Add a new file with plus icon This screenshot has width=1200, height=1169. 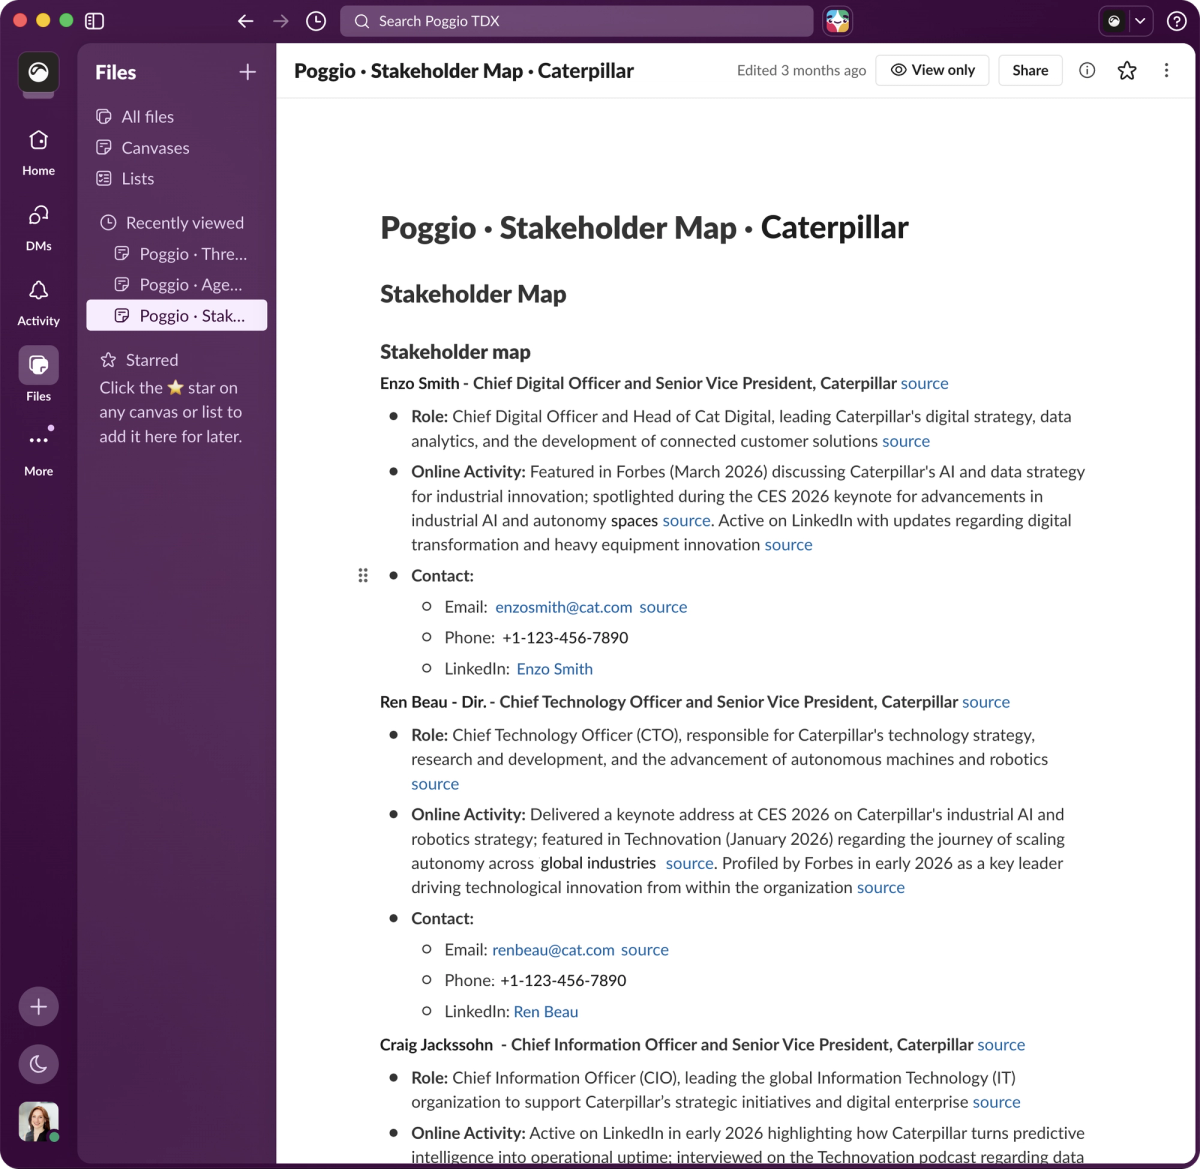(x=248, y=72)
